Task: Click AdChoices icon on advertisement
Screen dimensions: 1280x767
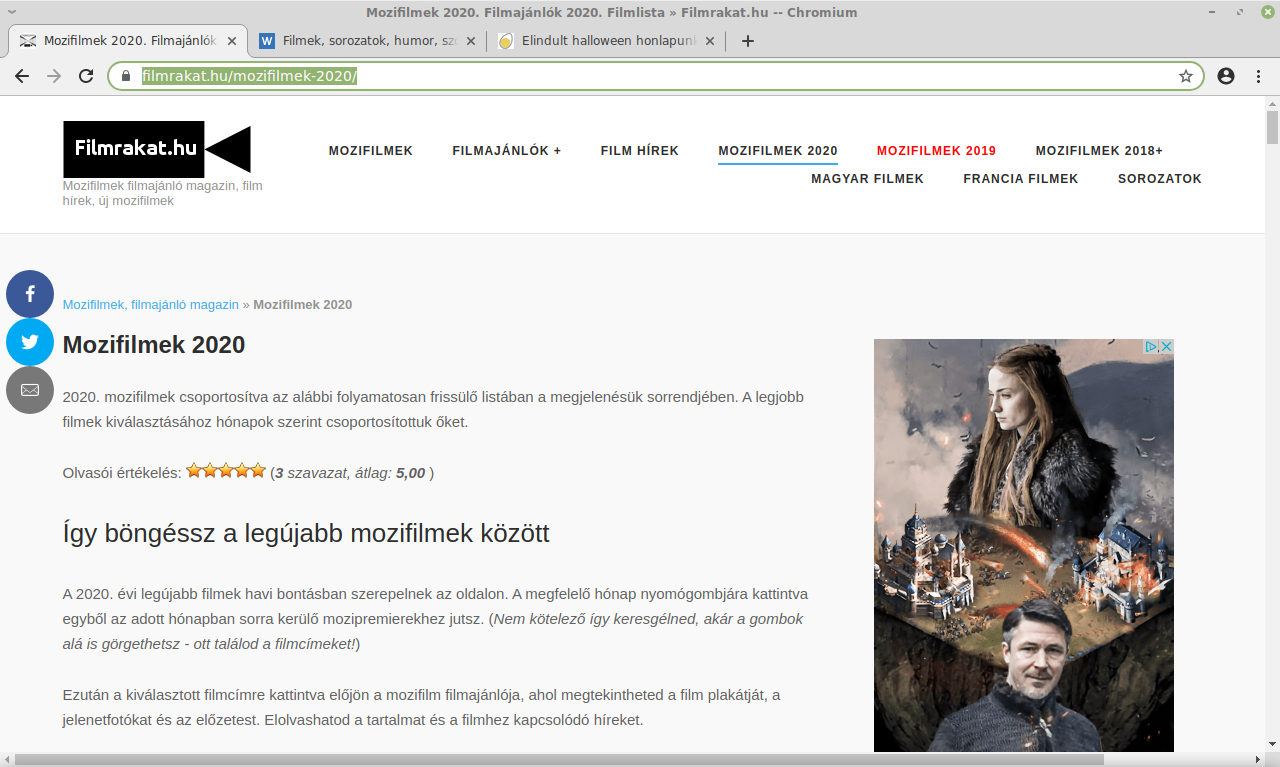Action: pyautogui.click(x=1151, y=346)
